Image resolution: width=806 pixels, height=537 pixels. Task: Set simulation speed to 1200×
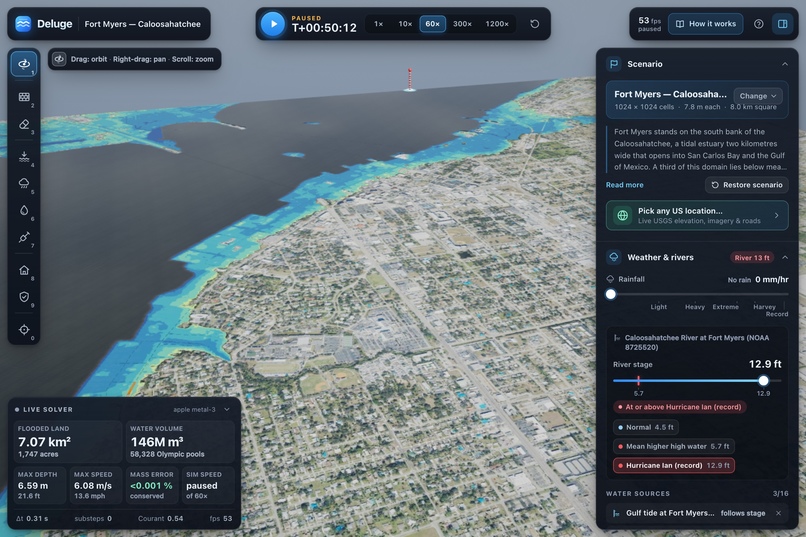(497, 24)
